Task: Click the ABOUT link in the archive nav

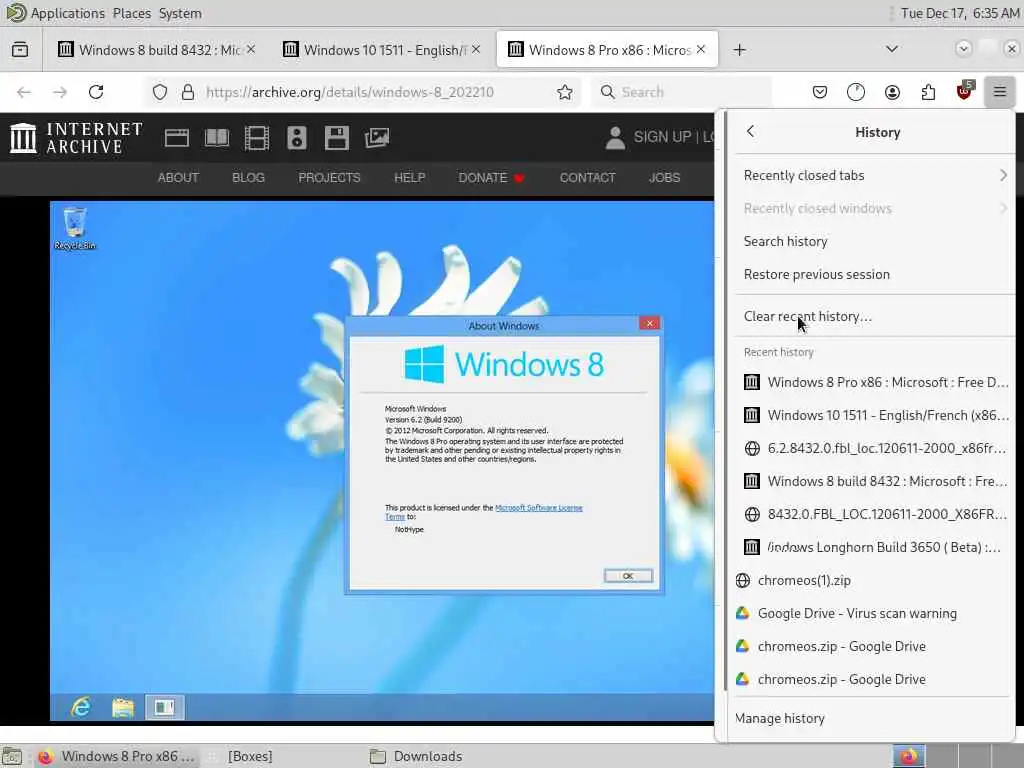Action: [178, 178]
